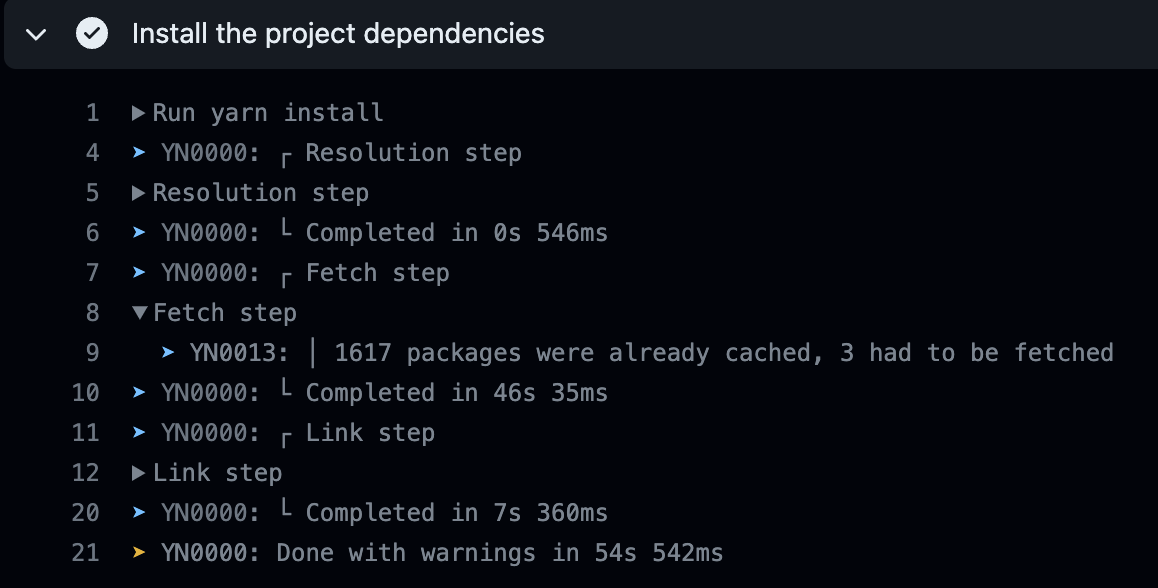The image size is (1158, 588).
Task: Click blue arrow on Completed in 7s line
Action: (139, 513)
